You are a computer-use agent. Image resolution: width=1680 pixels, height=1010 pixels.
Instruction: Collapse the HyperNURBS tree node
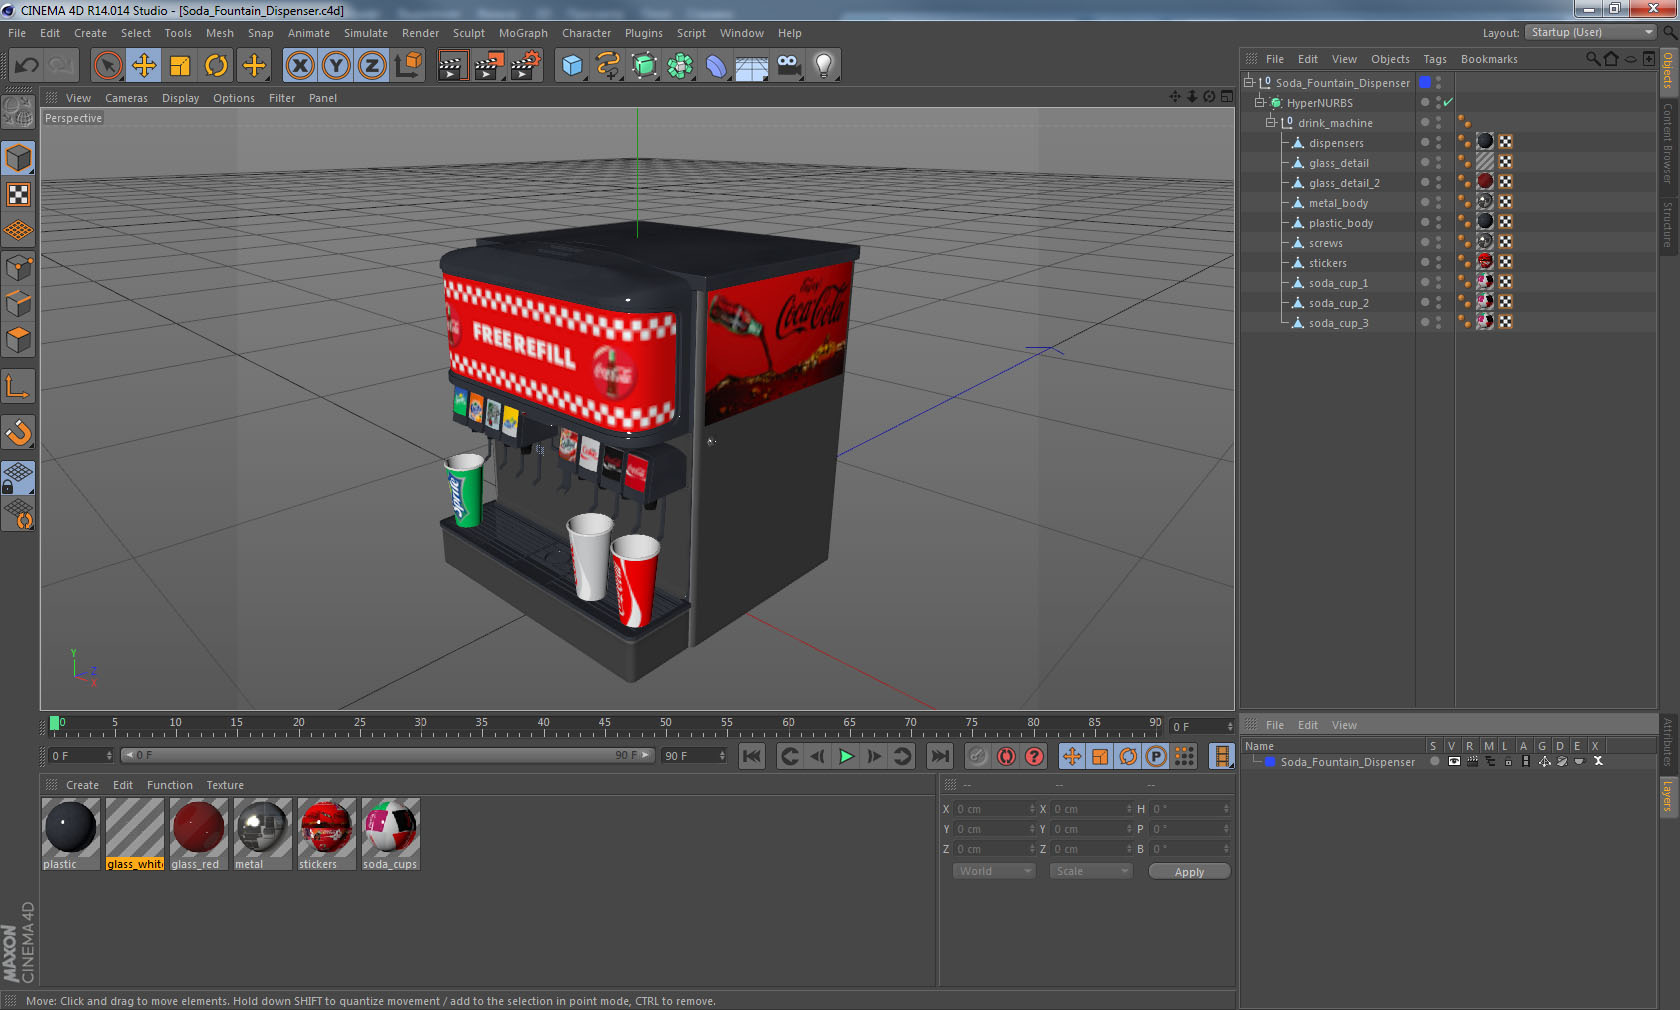coord(1260,102)
